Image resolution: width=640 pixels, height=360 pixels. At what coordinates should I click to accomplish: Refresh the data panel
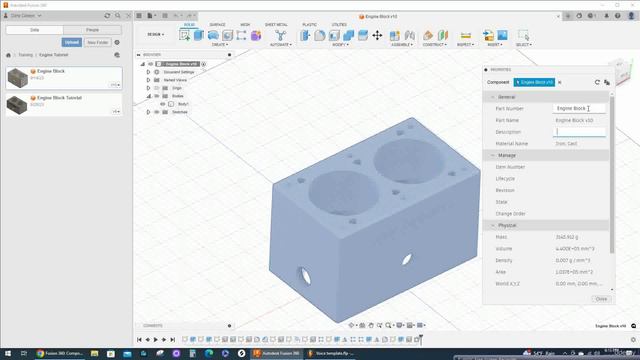coord(107,16)
